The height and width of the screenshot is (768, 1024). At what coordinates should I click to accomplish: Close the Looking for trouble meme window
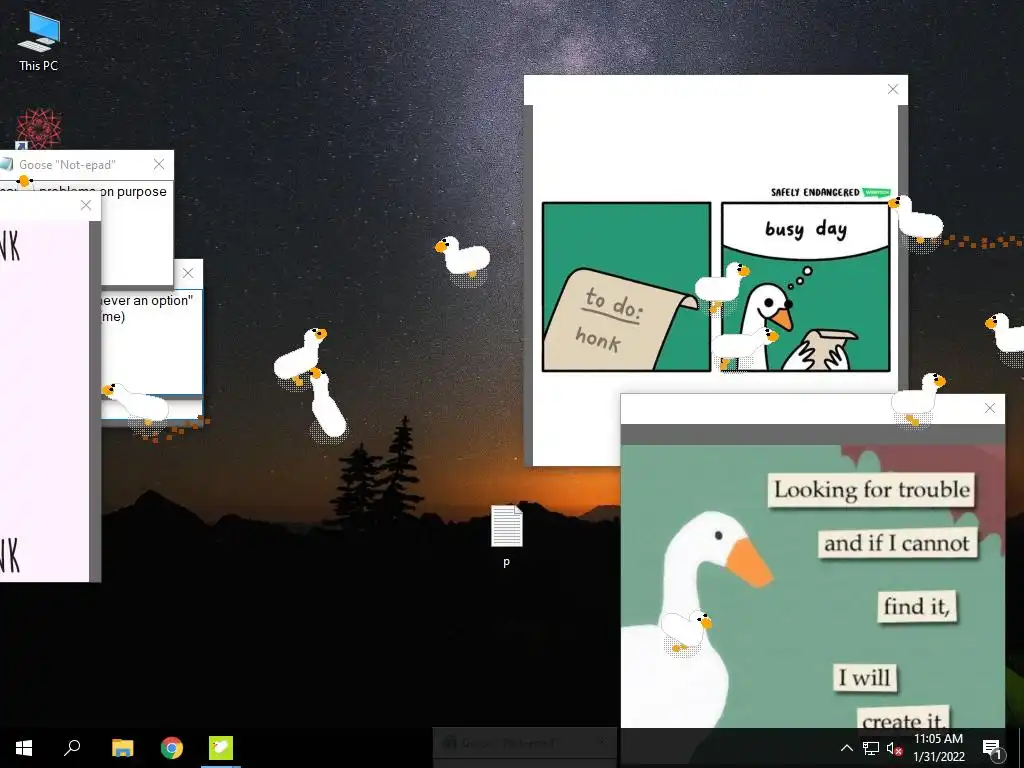click(990, 408)
